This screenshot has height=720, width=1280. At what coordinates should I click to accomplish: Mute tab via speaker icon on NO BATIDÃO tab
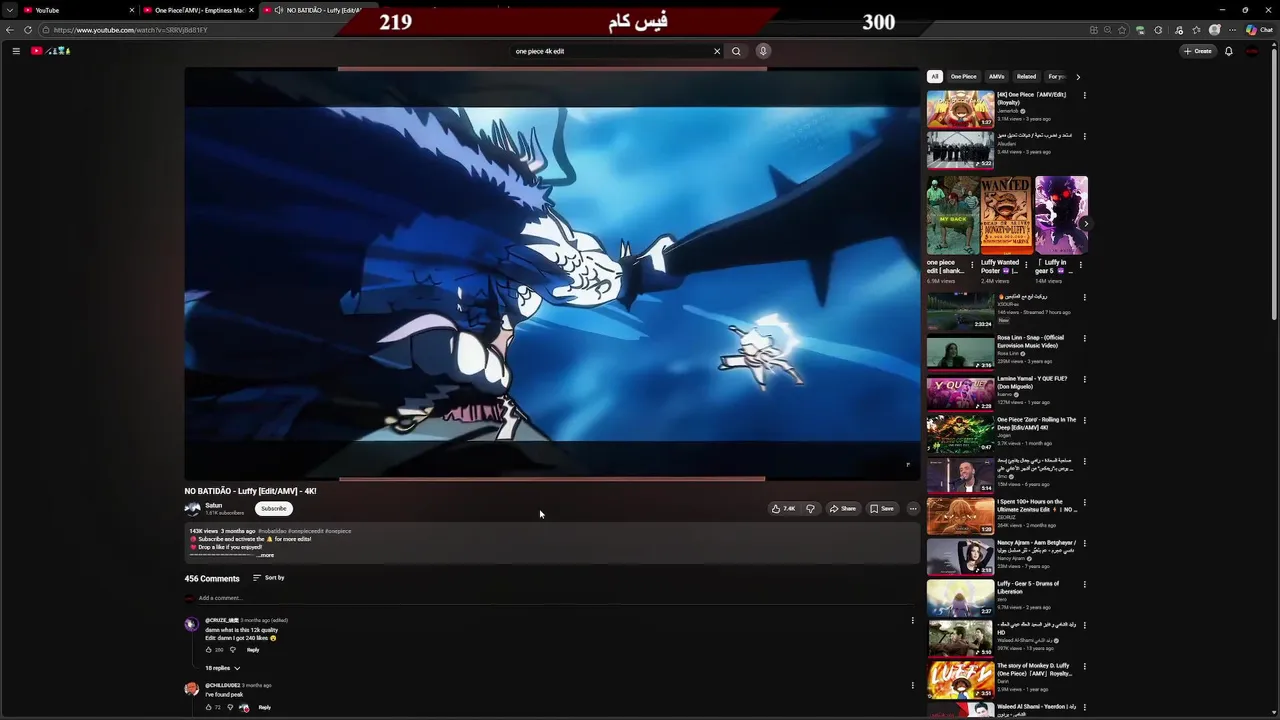[x=278, y=10]
